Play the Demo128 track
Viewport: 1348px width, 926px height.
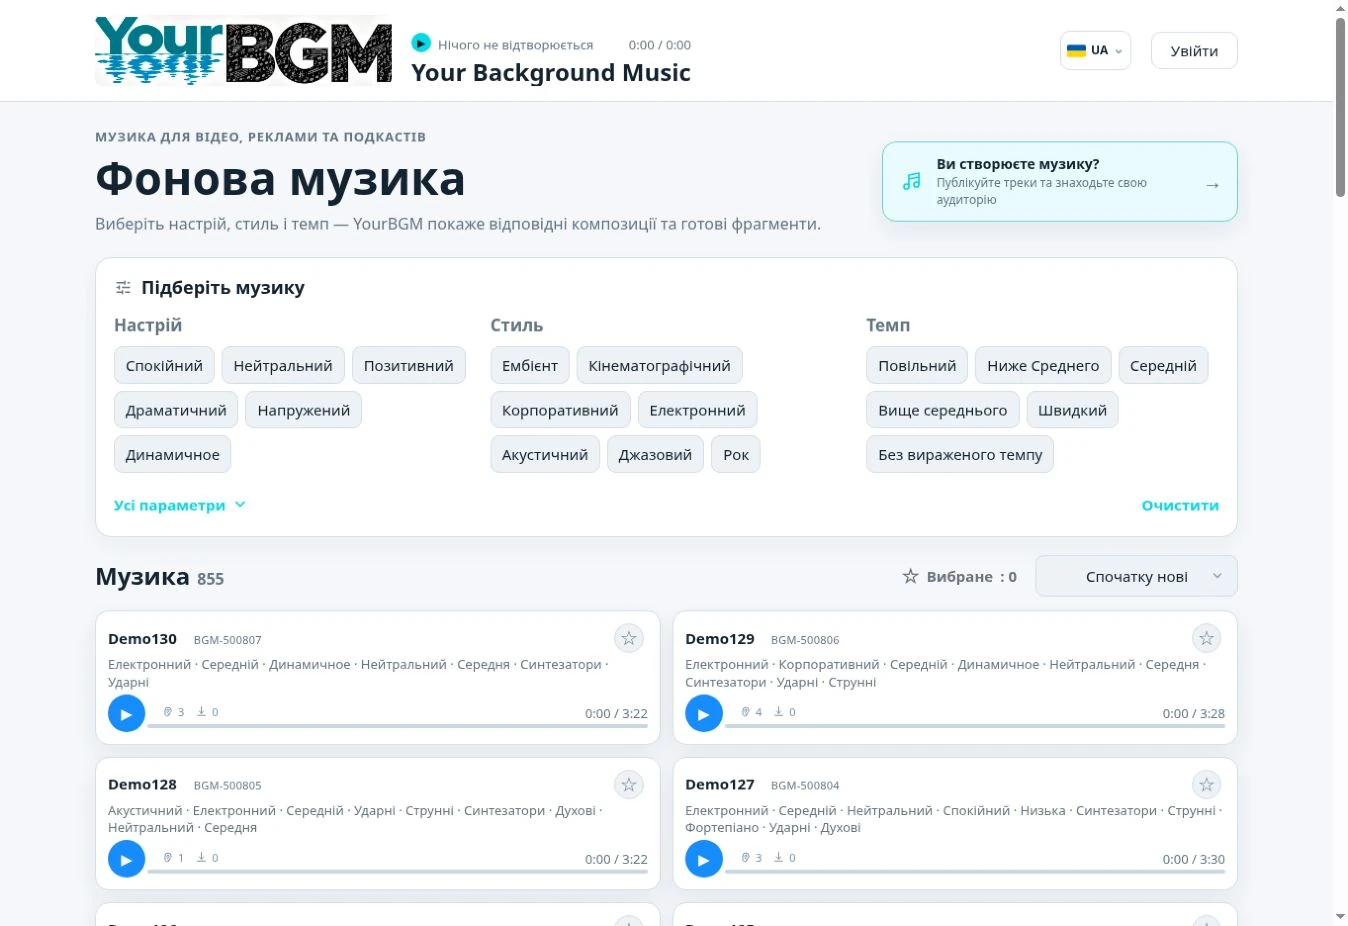[126, 859]
